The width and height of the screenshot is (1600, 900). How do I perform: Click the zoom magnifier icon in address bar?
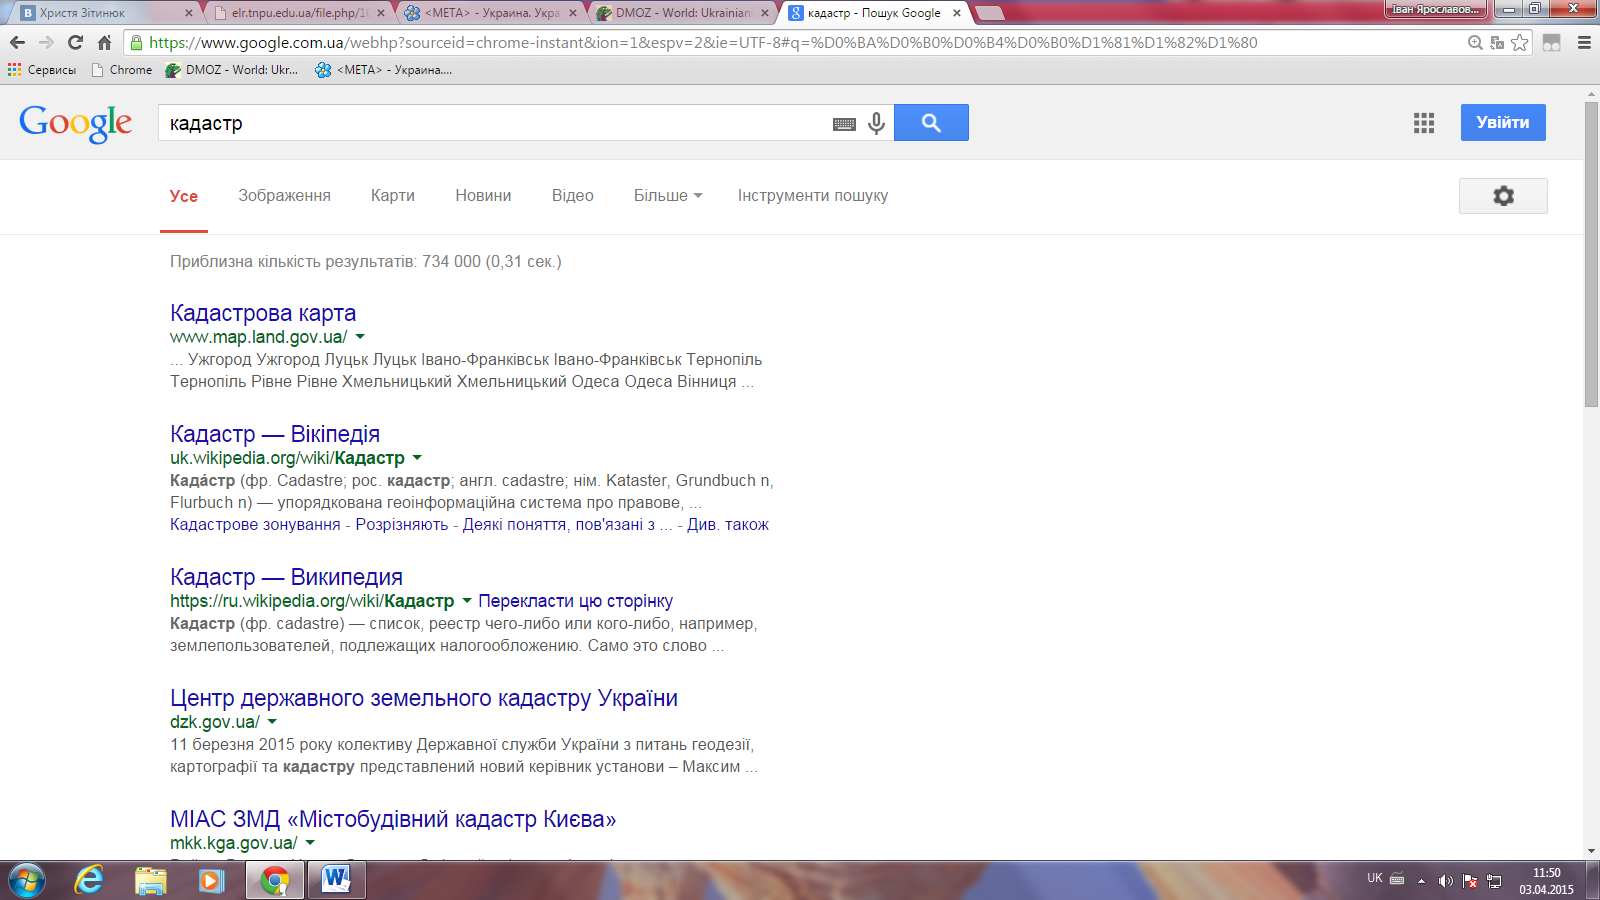point(1474,42)
